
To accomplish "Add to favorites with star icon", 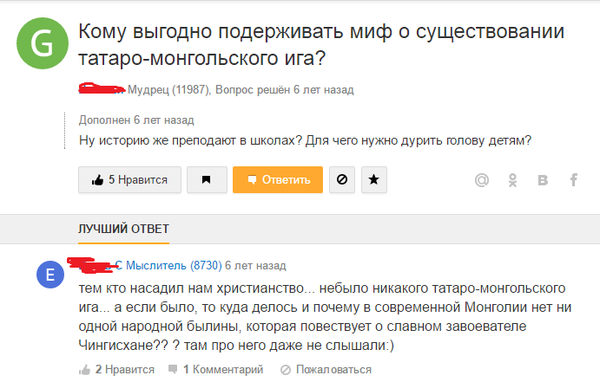I will [374, 180].
